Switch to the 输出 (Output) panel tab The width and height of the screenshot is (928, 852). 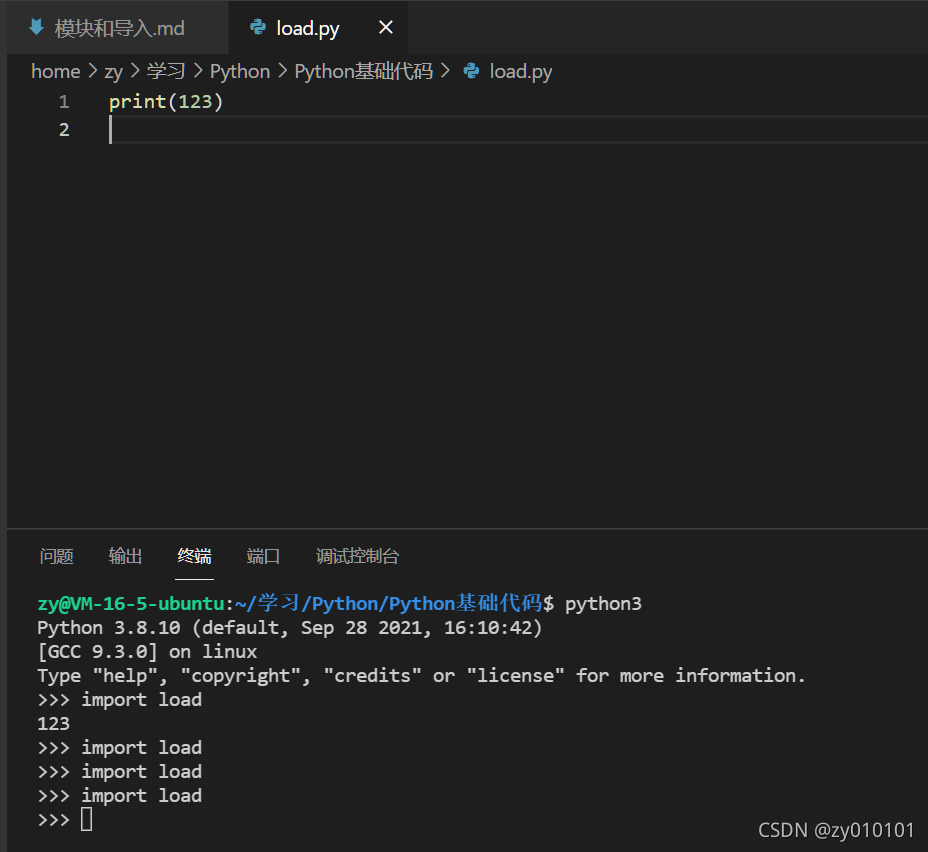[x=126, y=556]
